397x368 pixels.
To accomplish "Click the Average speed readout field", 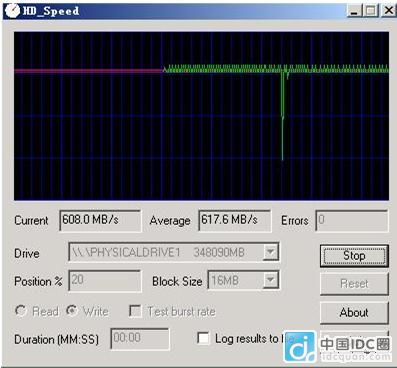I will point(235,220).
